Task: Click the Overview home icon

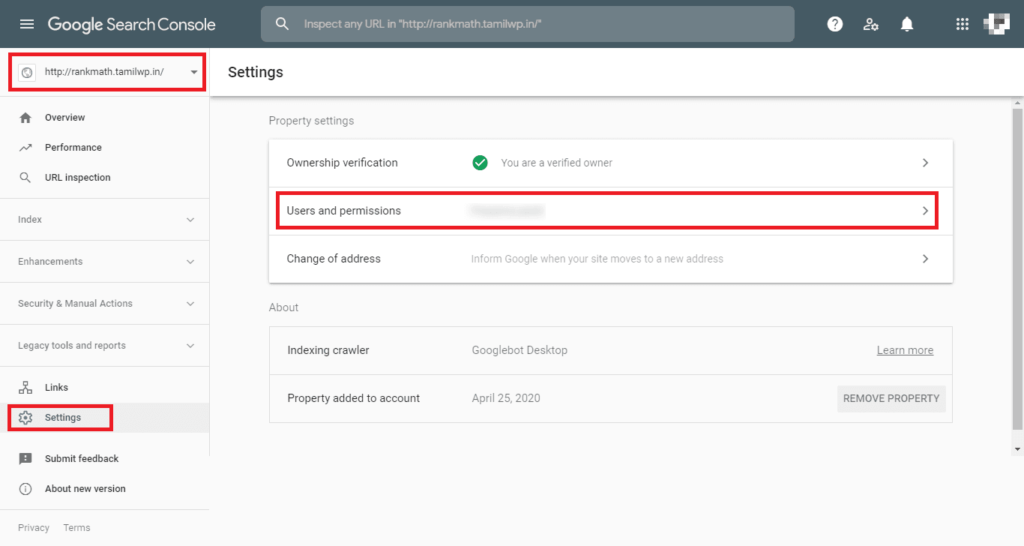Action: pos(25,118)
